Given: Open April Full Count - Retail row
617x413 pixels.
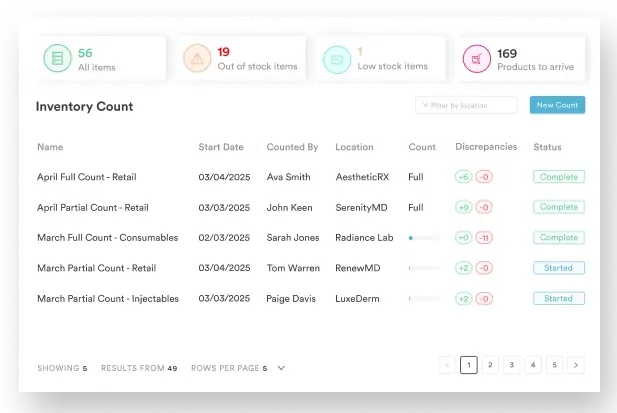Looking at the screenshot, I should tap(311, 177).
